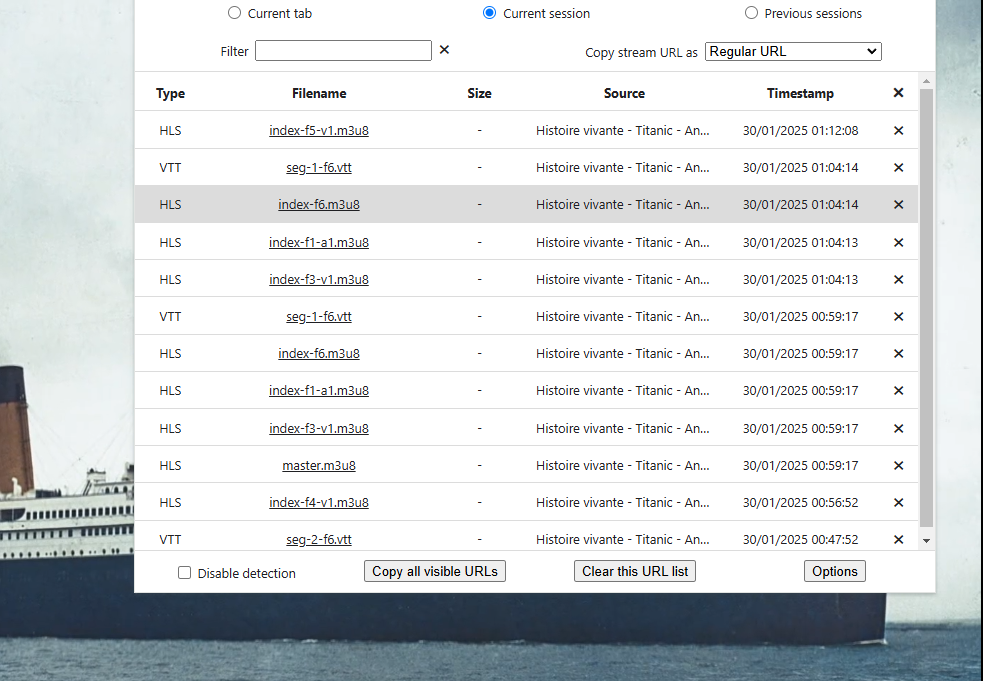Image resolution: width=983 pixels, height=681 pixels.
Task: Delete the index-f3-v1.m3u8 row at 00:59:17
Action: (x=898, y=428)
